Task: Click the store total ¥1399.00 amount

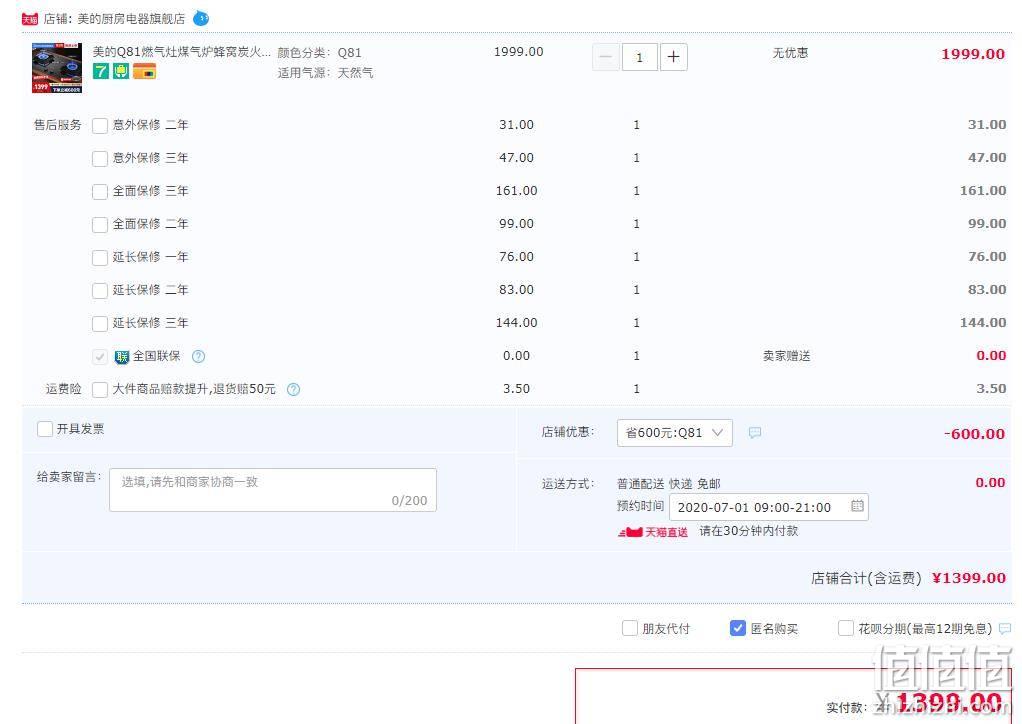Action: (x=969, y=578)
